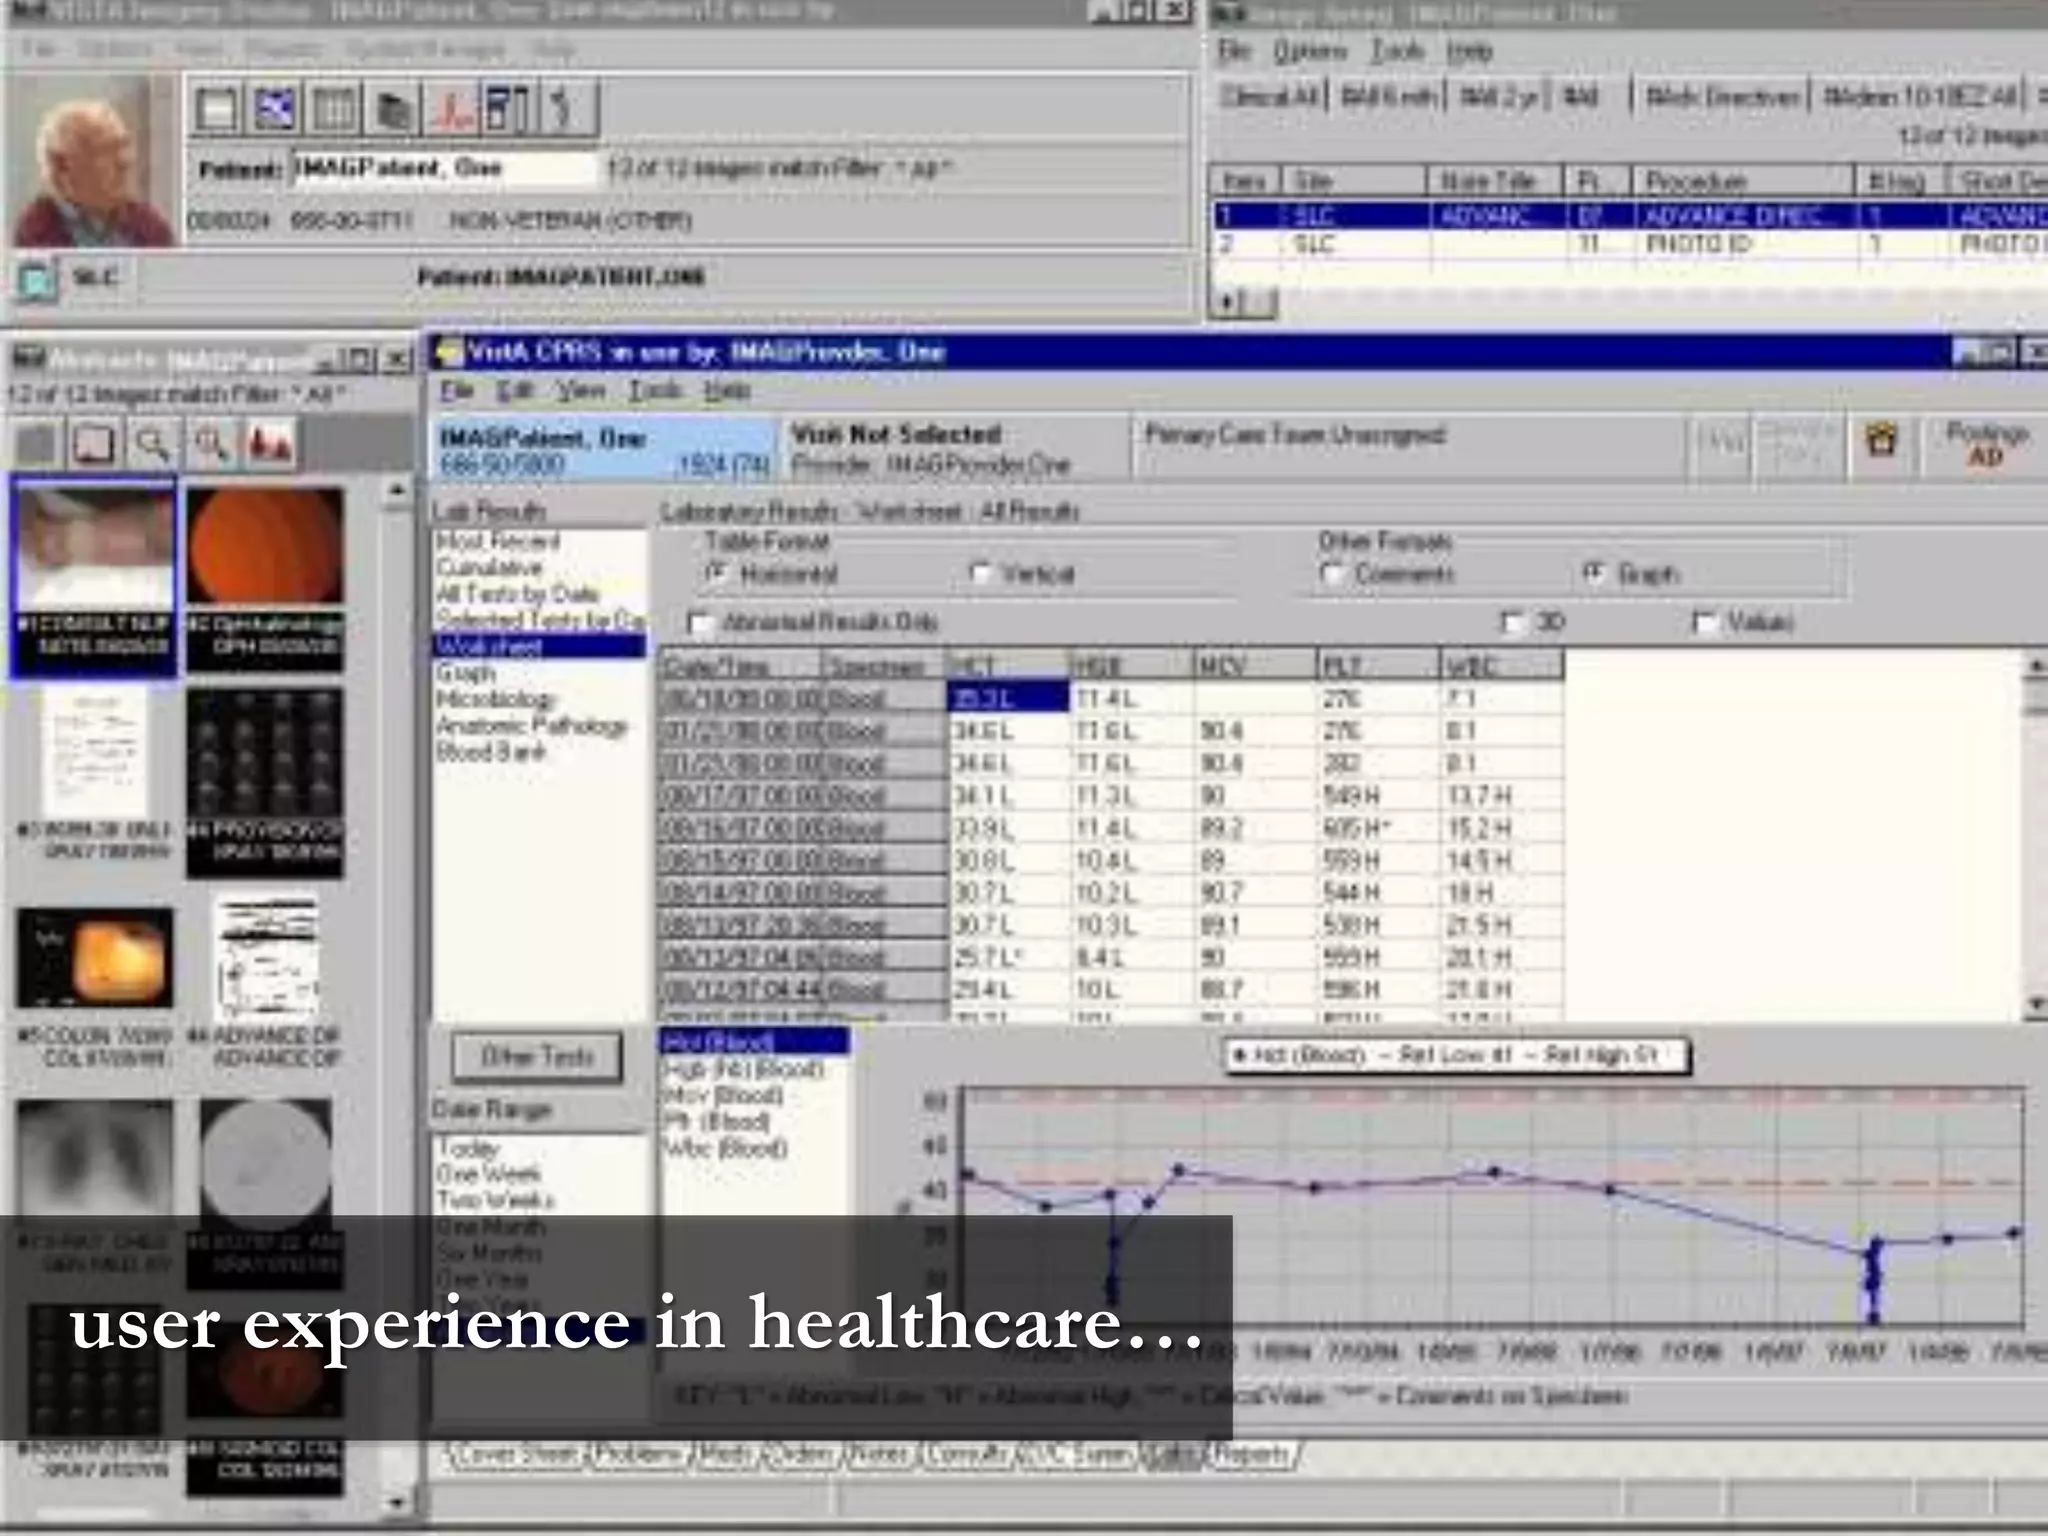The image size is (2048, 1536).
Task: Select Microbiology in Lab Results list
Action: (496, 699)
